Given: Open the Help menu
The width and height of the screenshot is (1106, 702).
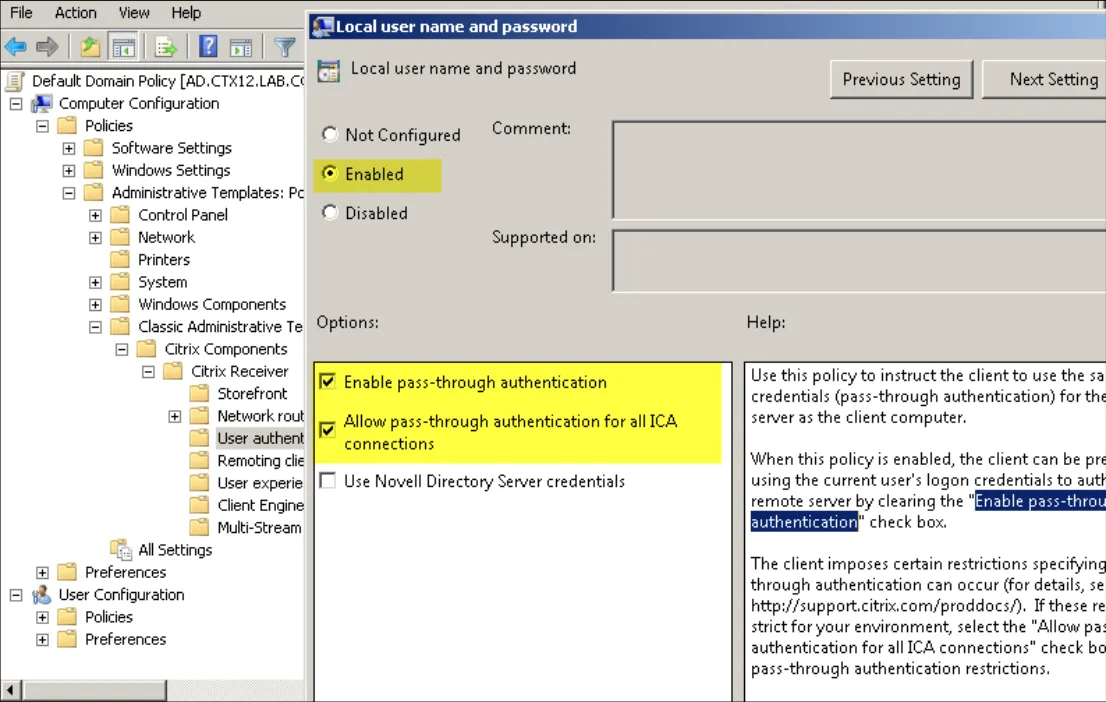Looking at the screenshot, I should [186, 13].
